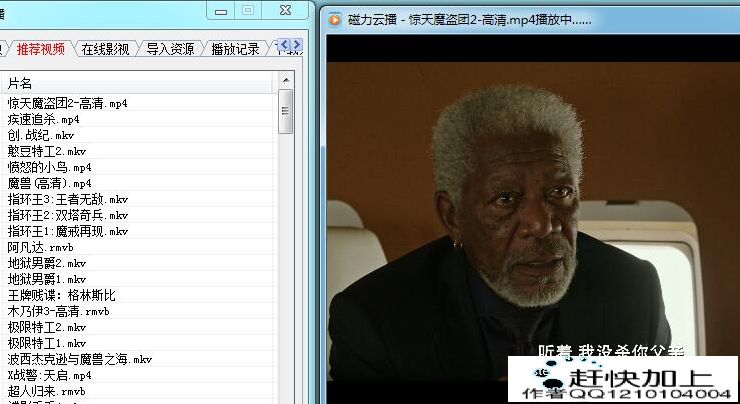This screenshot has width=740, height=404.
Task: Open the 导入资源 tab
Action: coord(170,49)
